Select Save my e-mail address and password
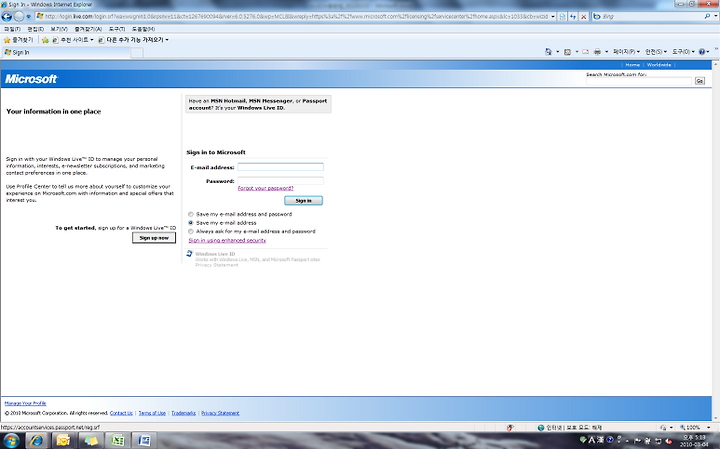 coord(191,214)
